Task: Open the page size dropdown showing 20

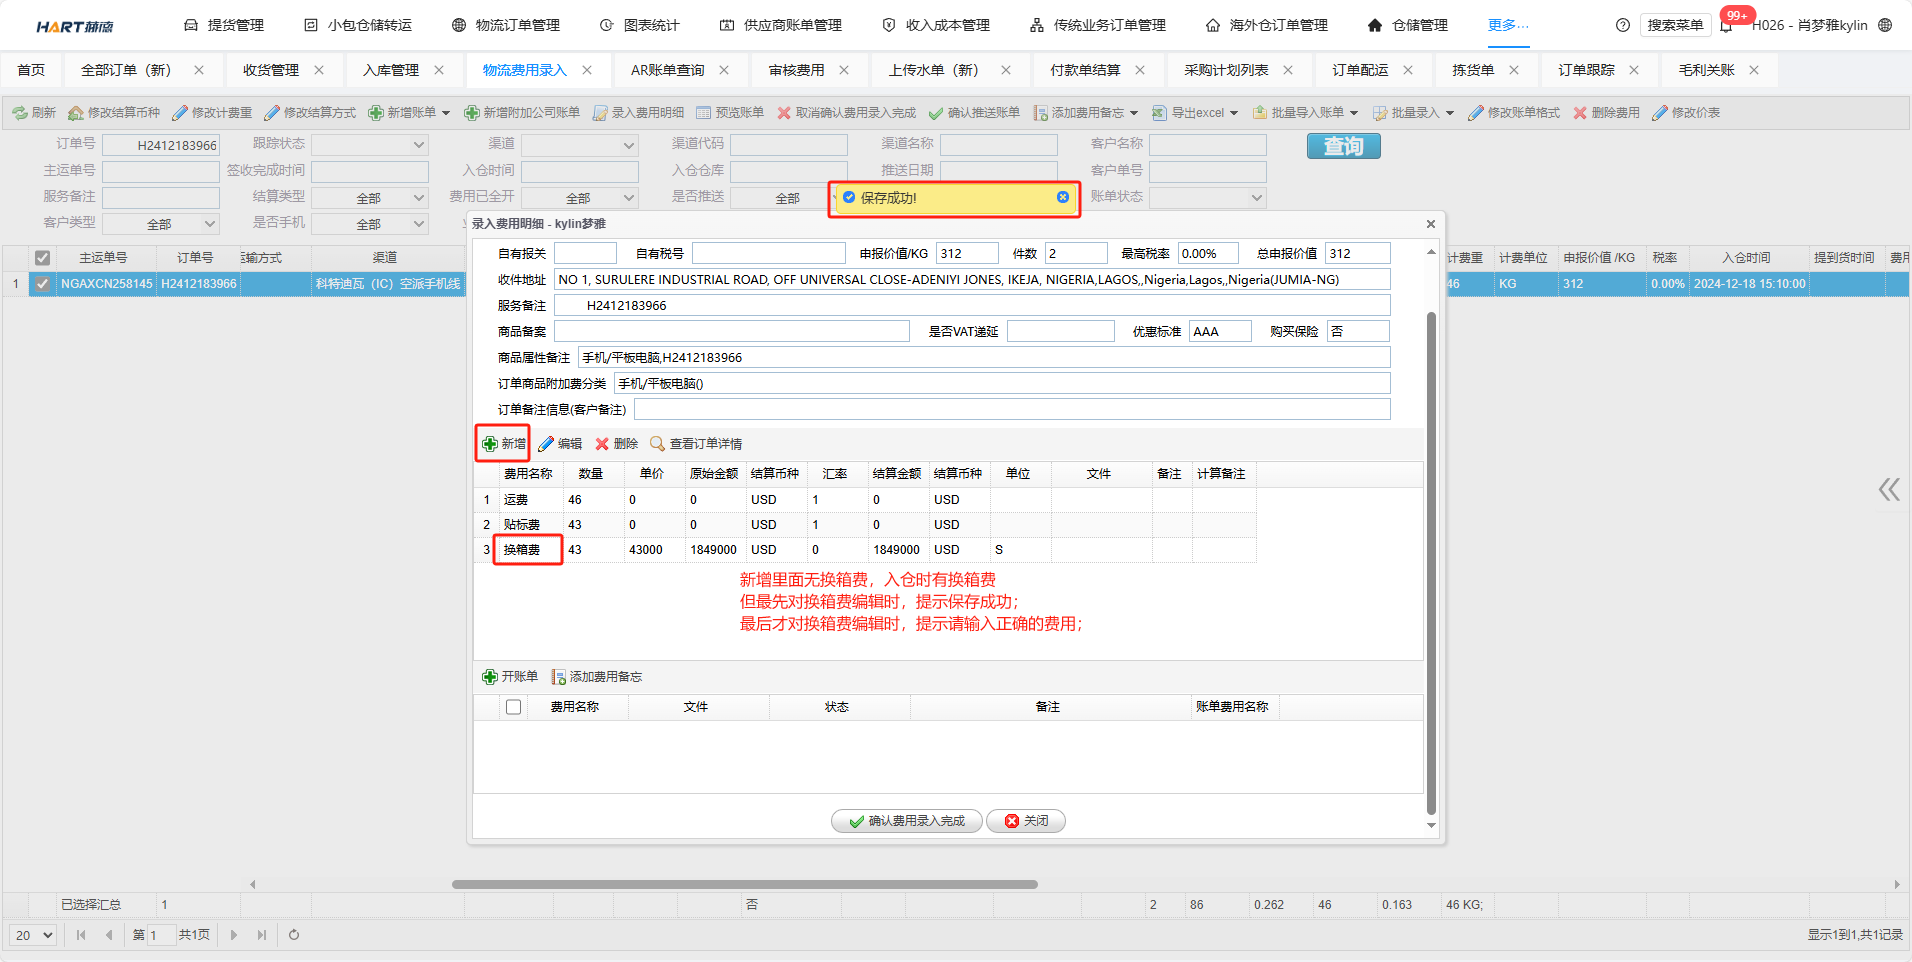Action: point(34,935)
